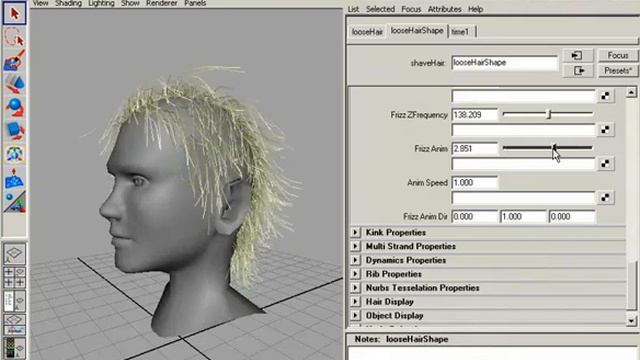Click the Anim Speed value field
The width and height of the screenshot is (640, 360).
point(475,183)
